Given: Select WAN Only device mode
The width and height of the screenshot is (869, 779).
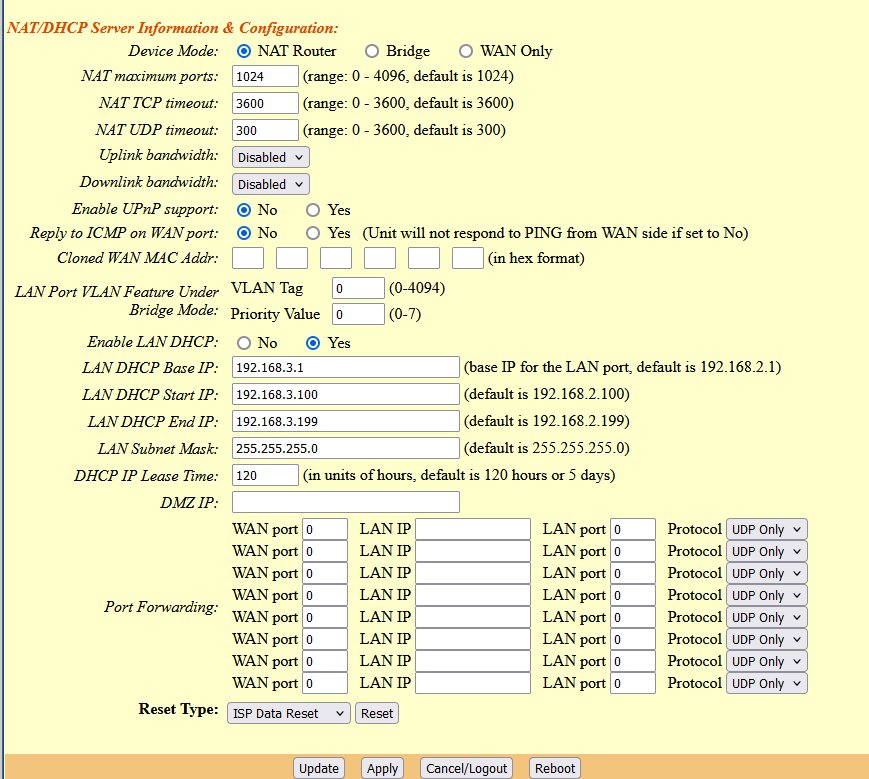Looking at the screenshot, I should tap(466, 52).
